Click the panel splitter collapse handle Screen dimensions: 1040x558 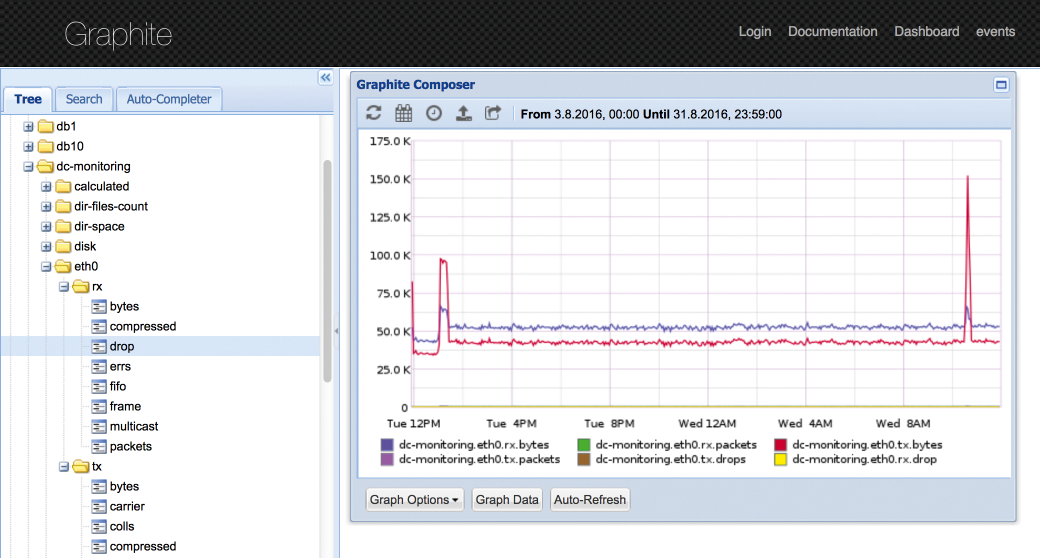(x=336, y=330)
